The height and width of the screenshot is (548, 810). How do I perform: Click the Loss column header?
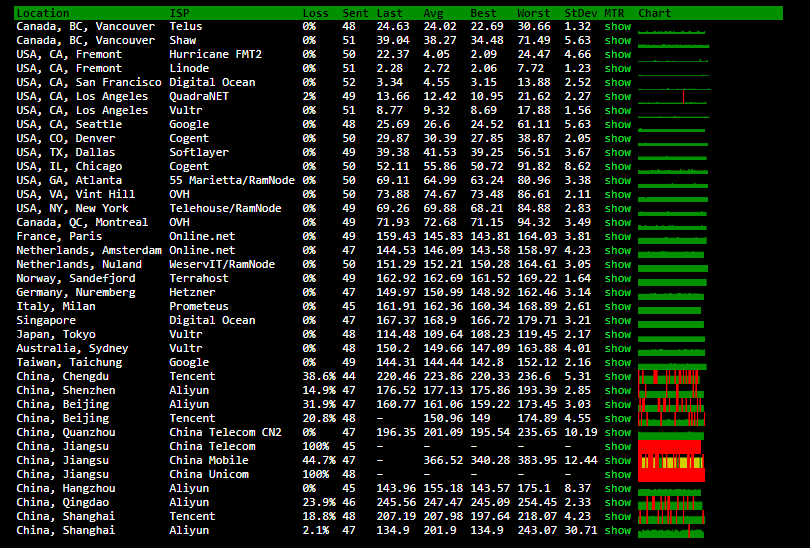[316, 13]
